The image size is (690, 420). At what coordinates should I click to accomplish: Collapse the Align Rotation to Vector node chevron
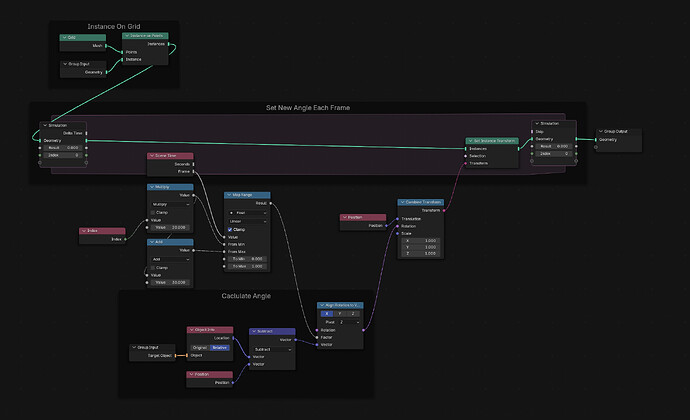pyautogui.click(x=322, y=305)
